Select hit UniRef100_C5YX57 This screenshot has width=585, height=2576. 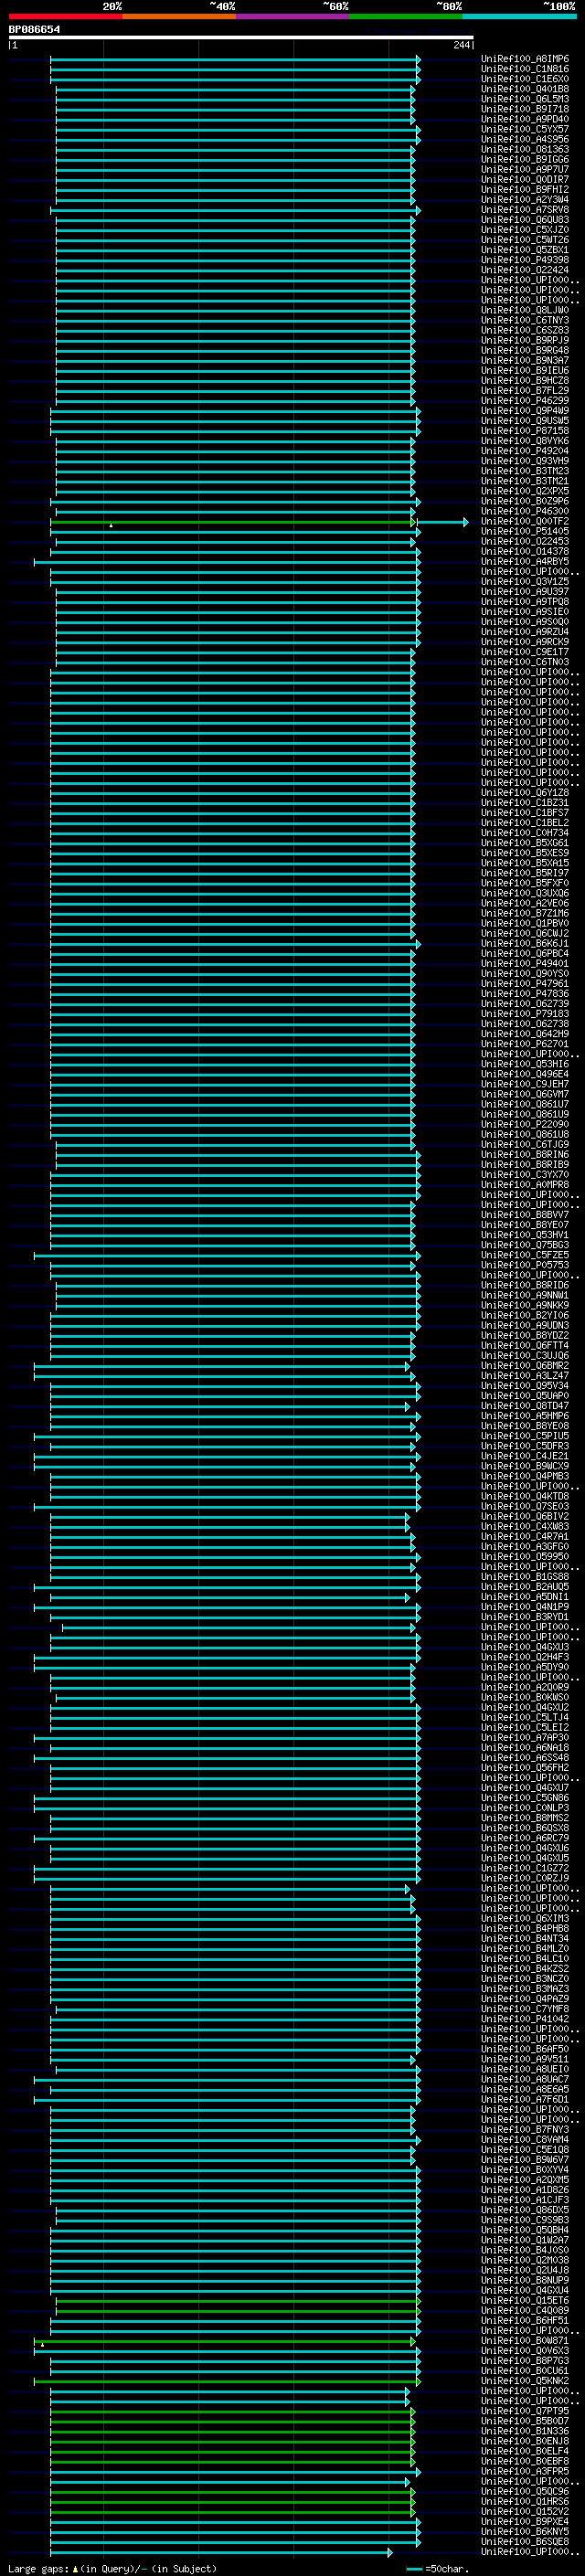pyautogui.click(x=525, y=129)
